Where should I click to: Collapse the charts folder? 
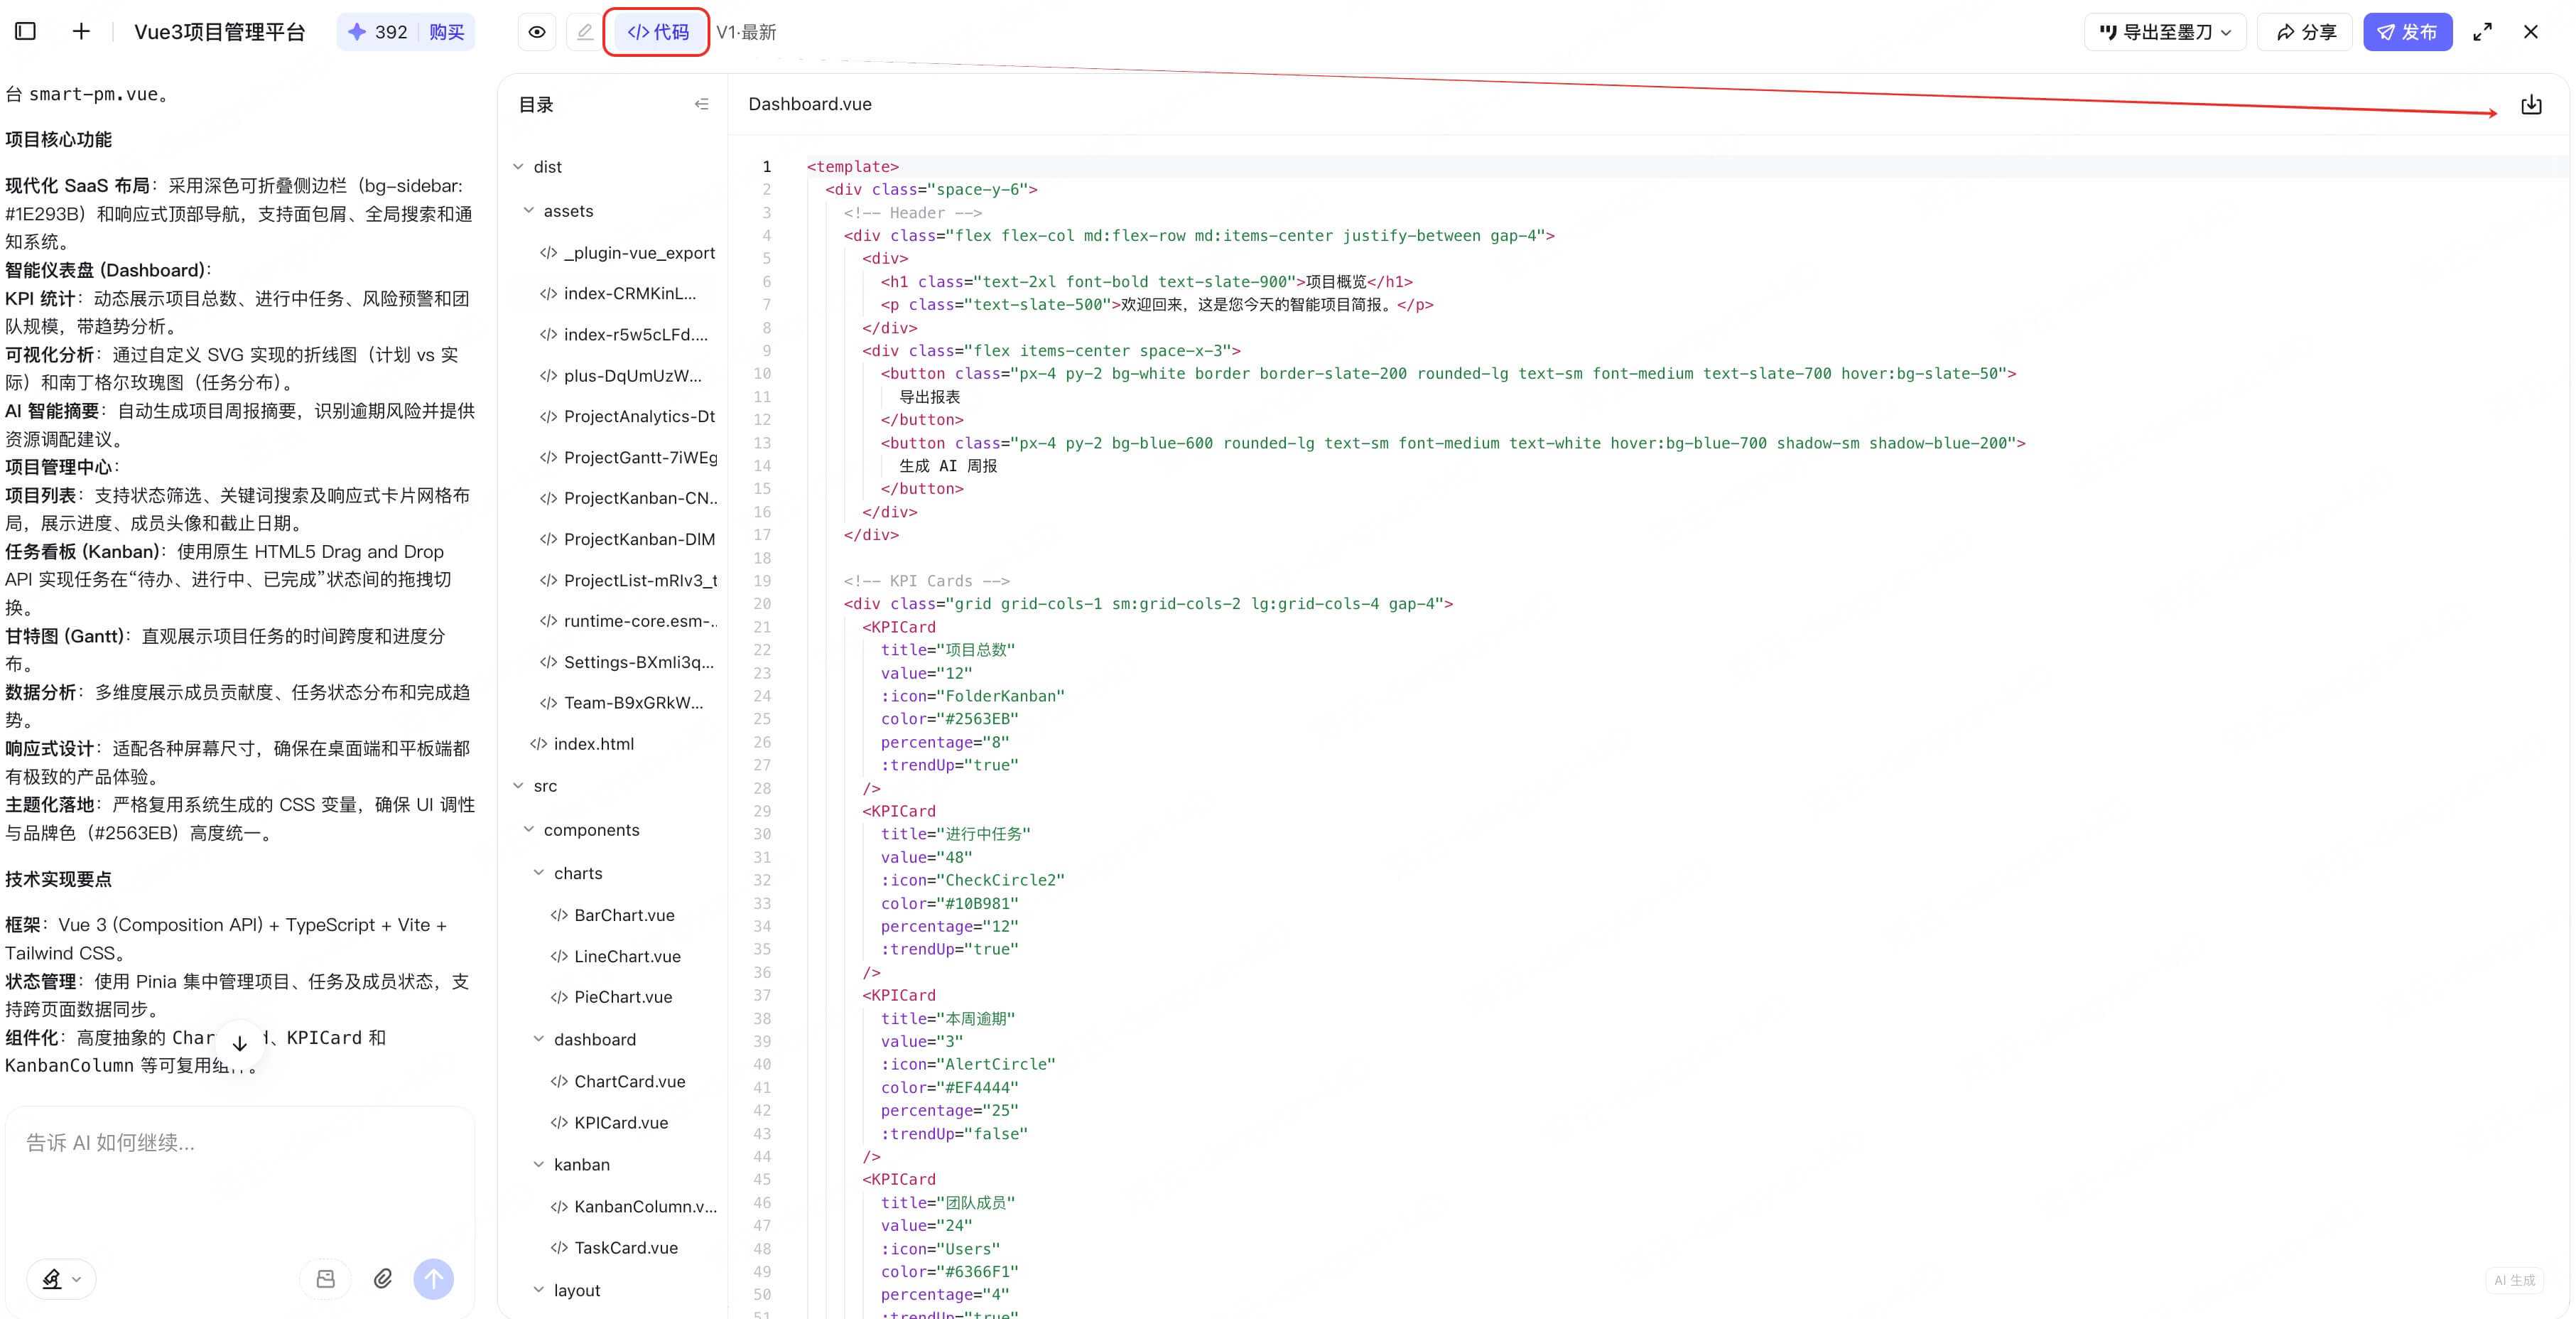(539, 873)
